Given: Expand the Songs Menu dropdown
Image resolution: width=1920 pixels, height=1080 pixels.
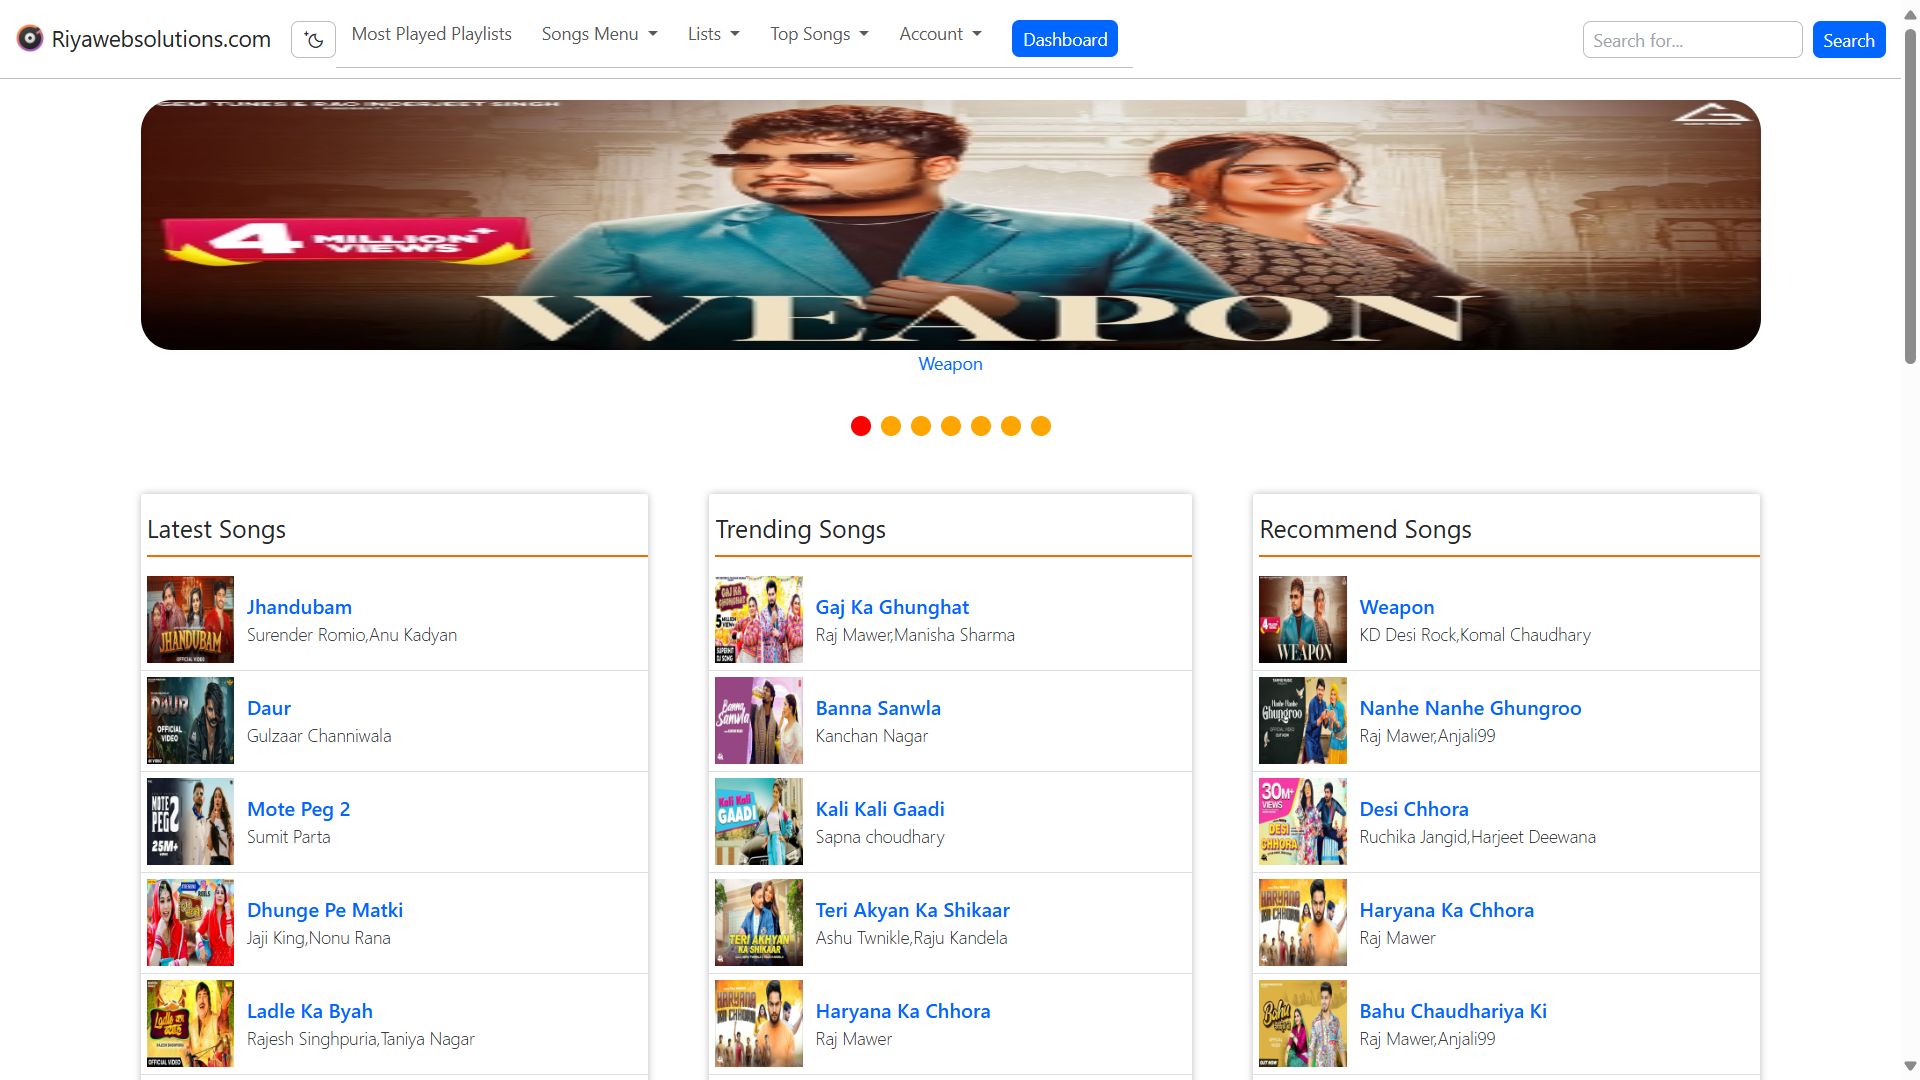Looking at the screenshot, I should pos(599,34).
